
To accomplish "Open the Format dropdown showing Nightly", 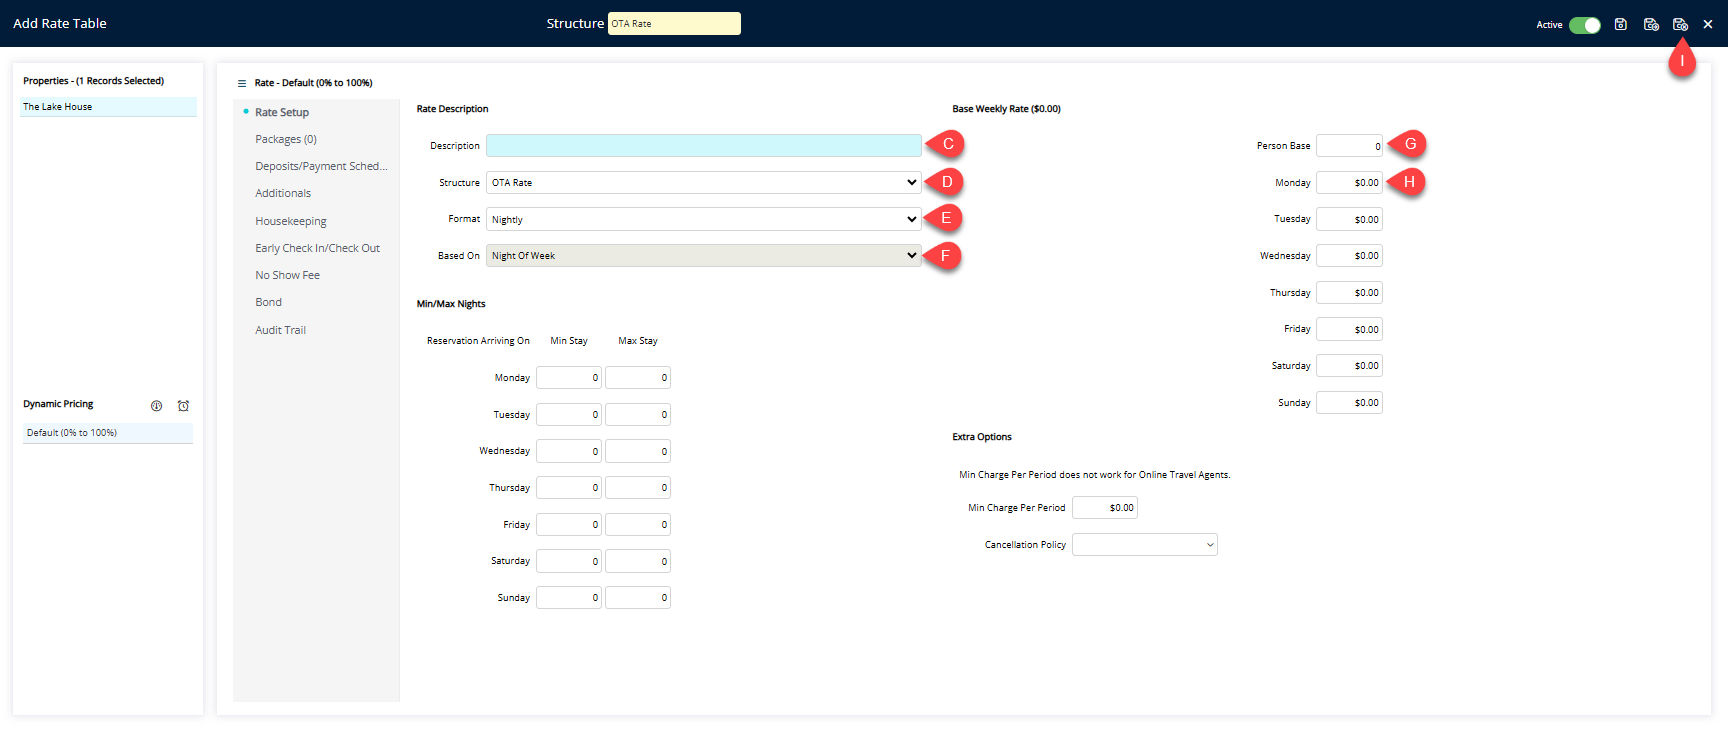I will click(704, 219).
